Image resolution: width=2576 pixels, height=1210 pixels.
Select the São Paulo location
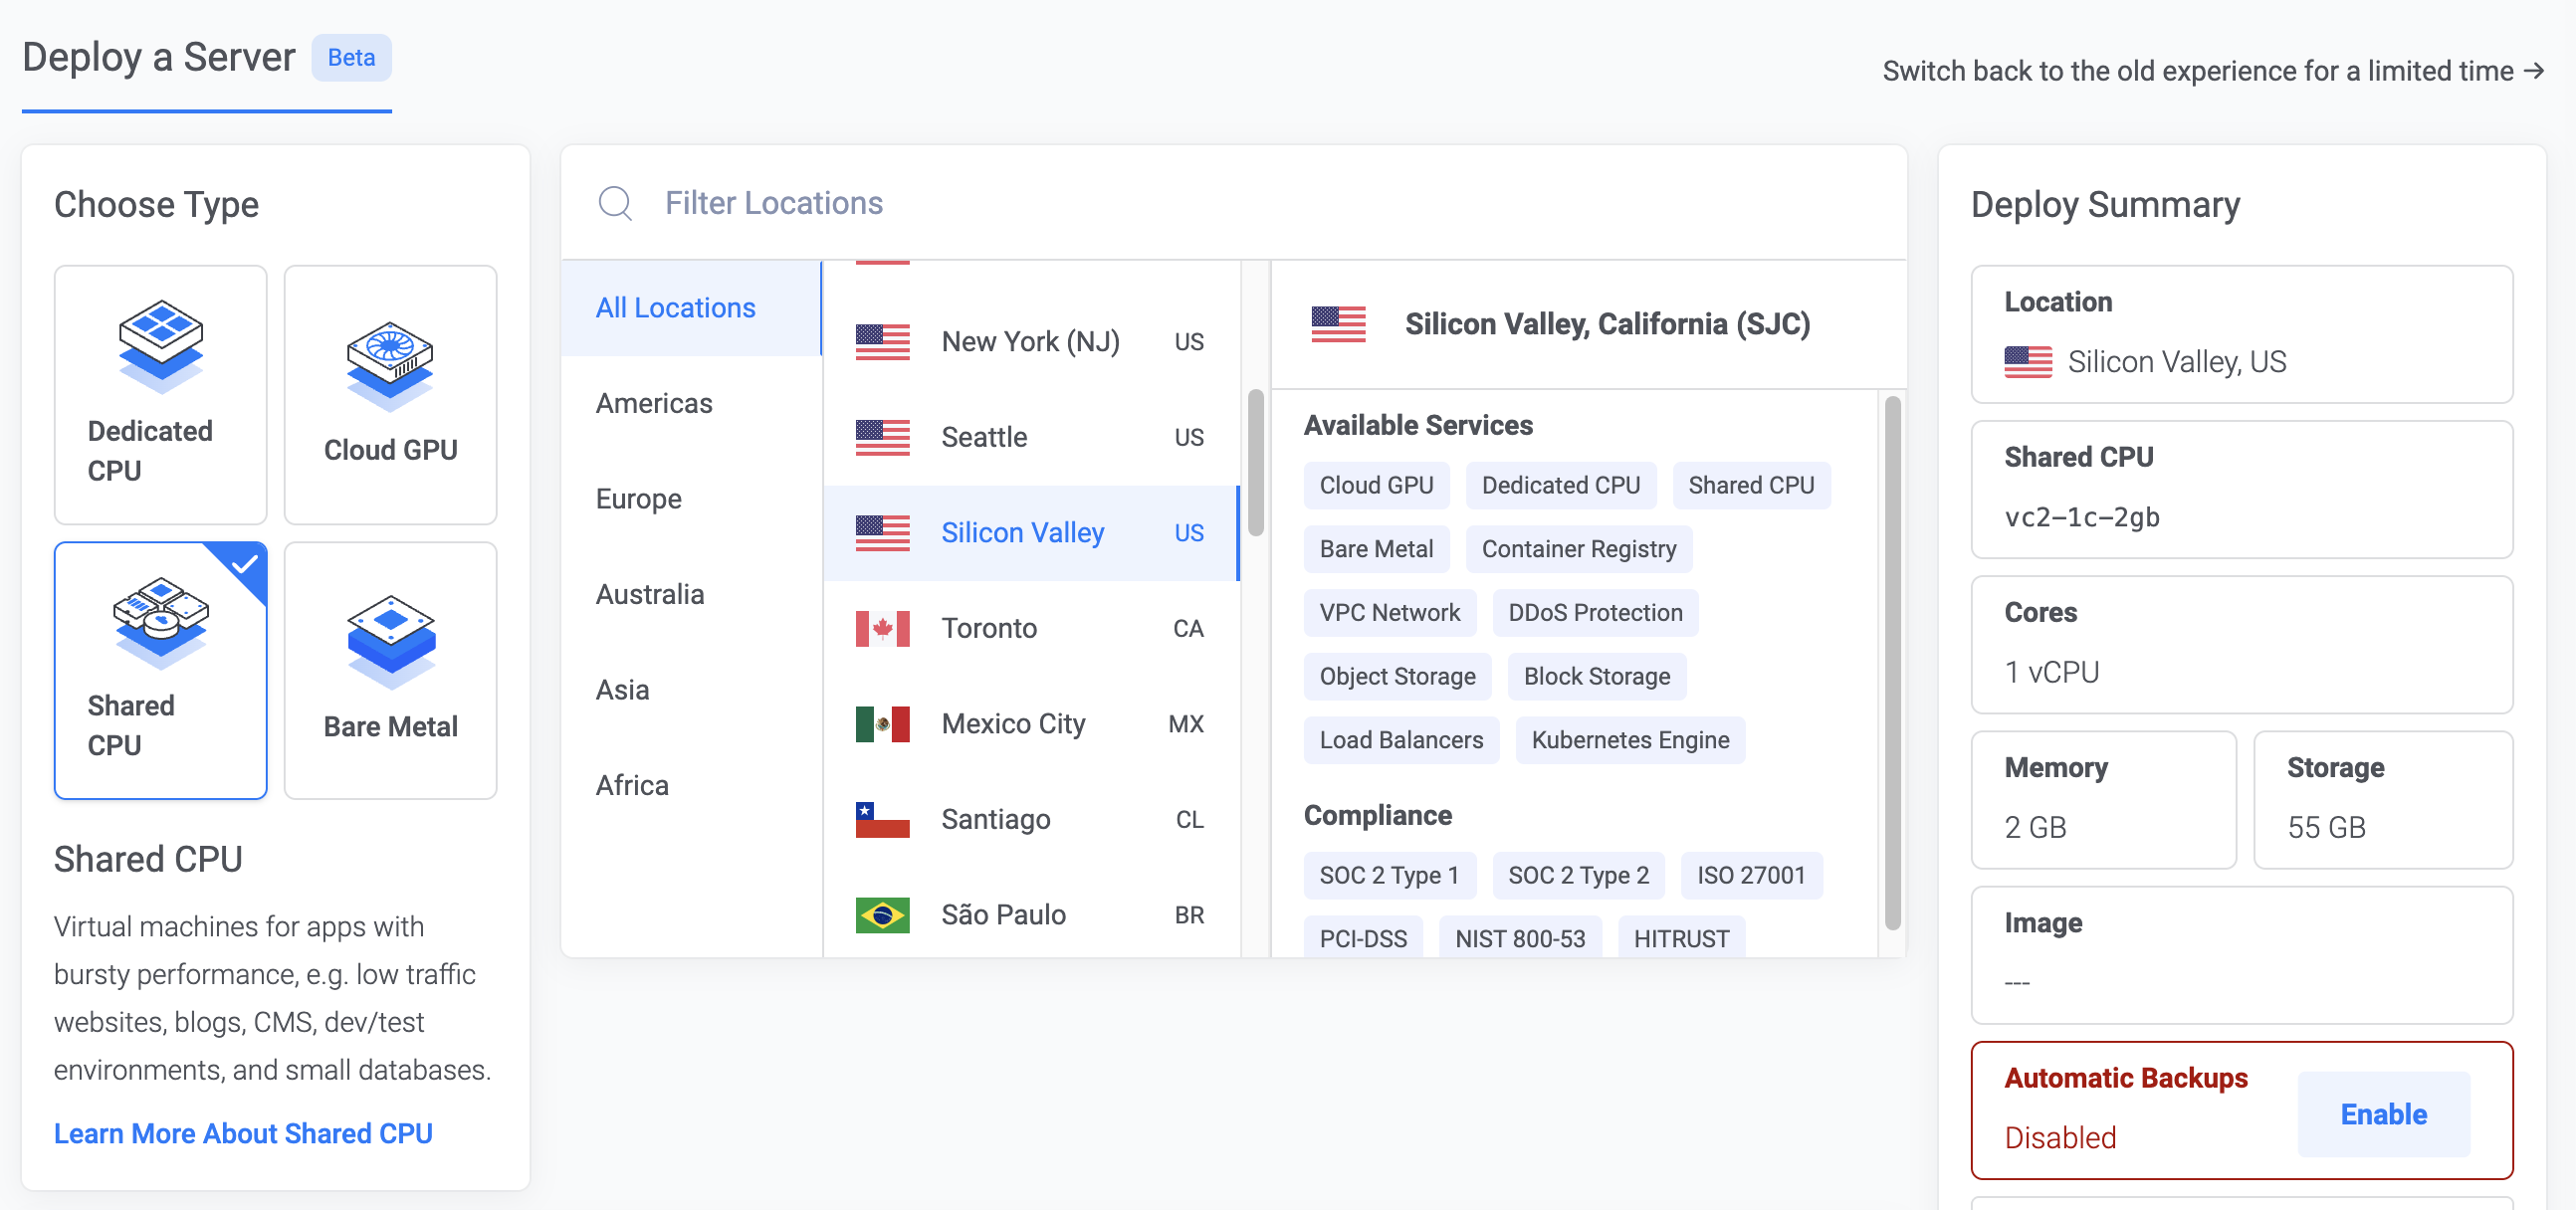pos(1031,915)
